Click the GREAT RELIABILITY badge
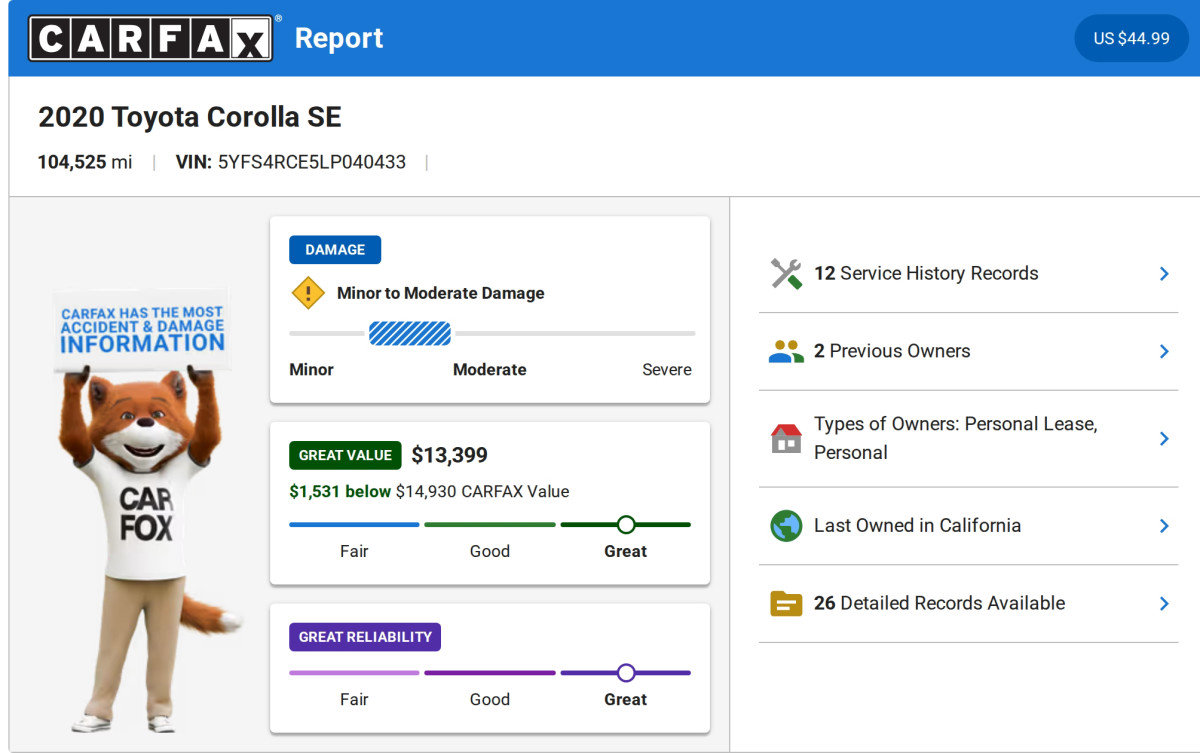Screen dimensions: 1200x753 click(365, 637)
